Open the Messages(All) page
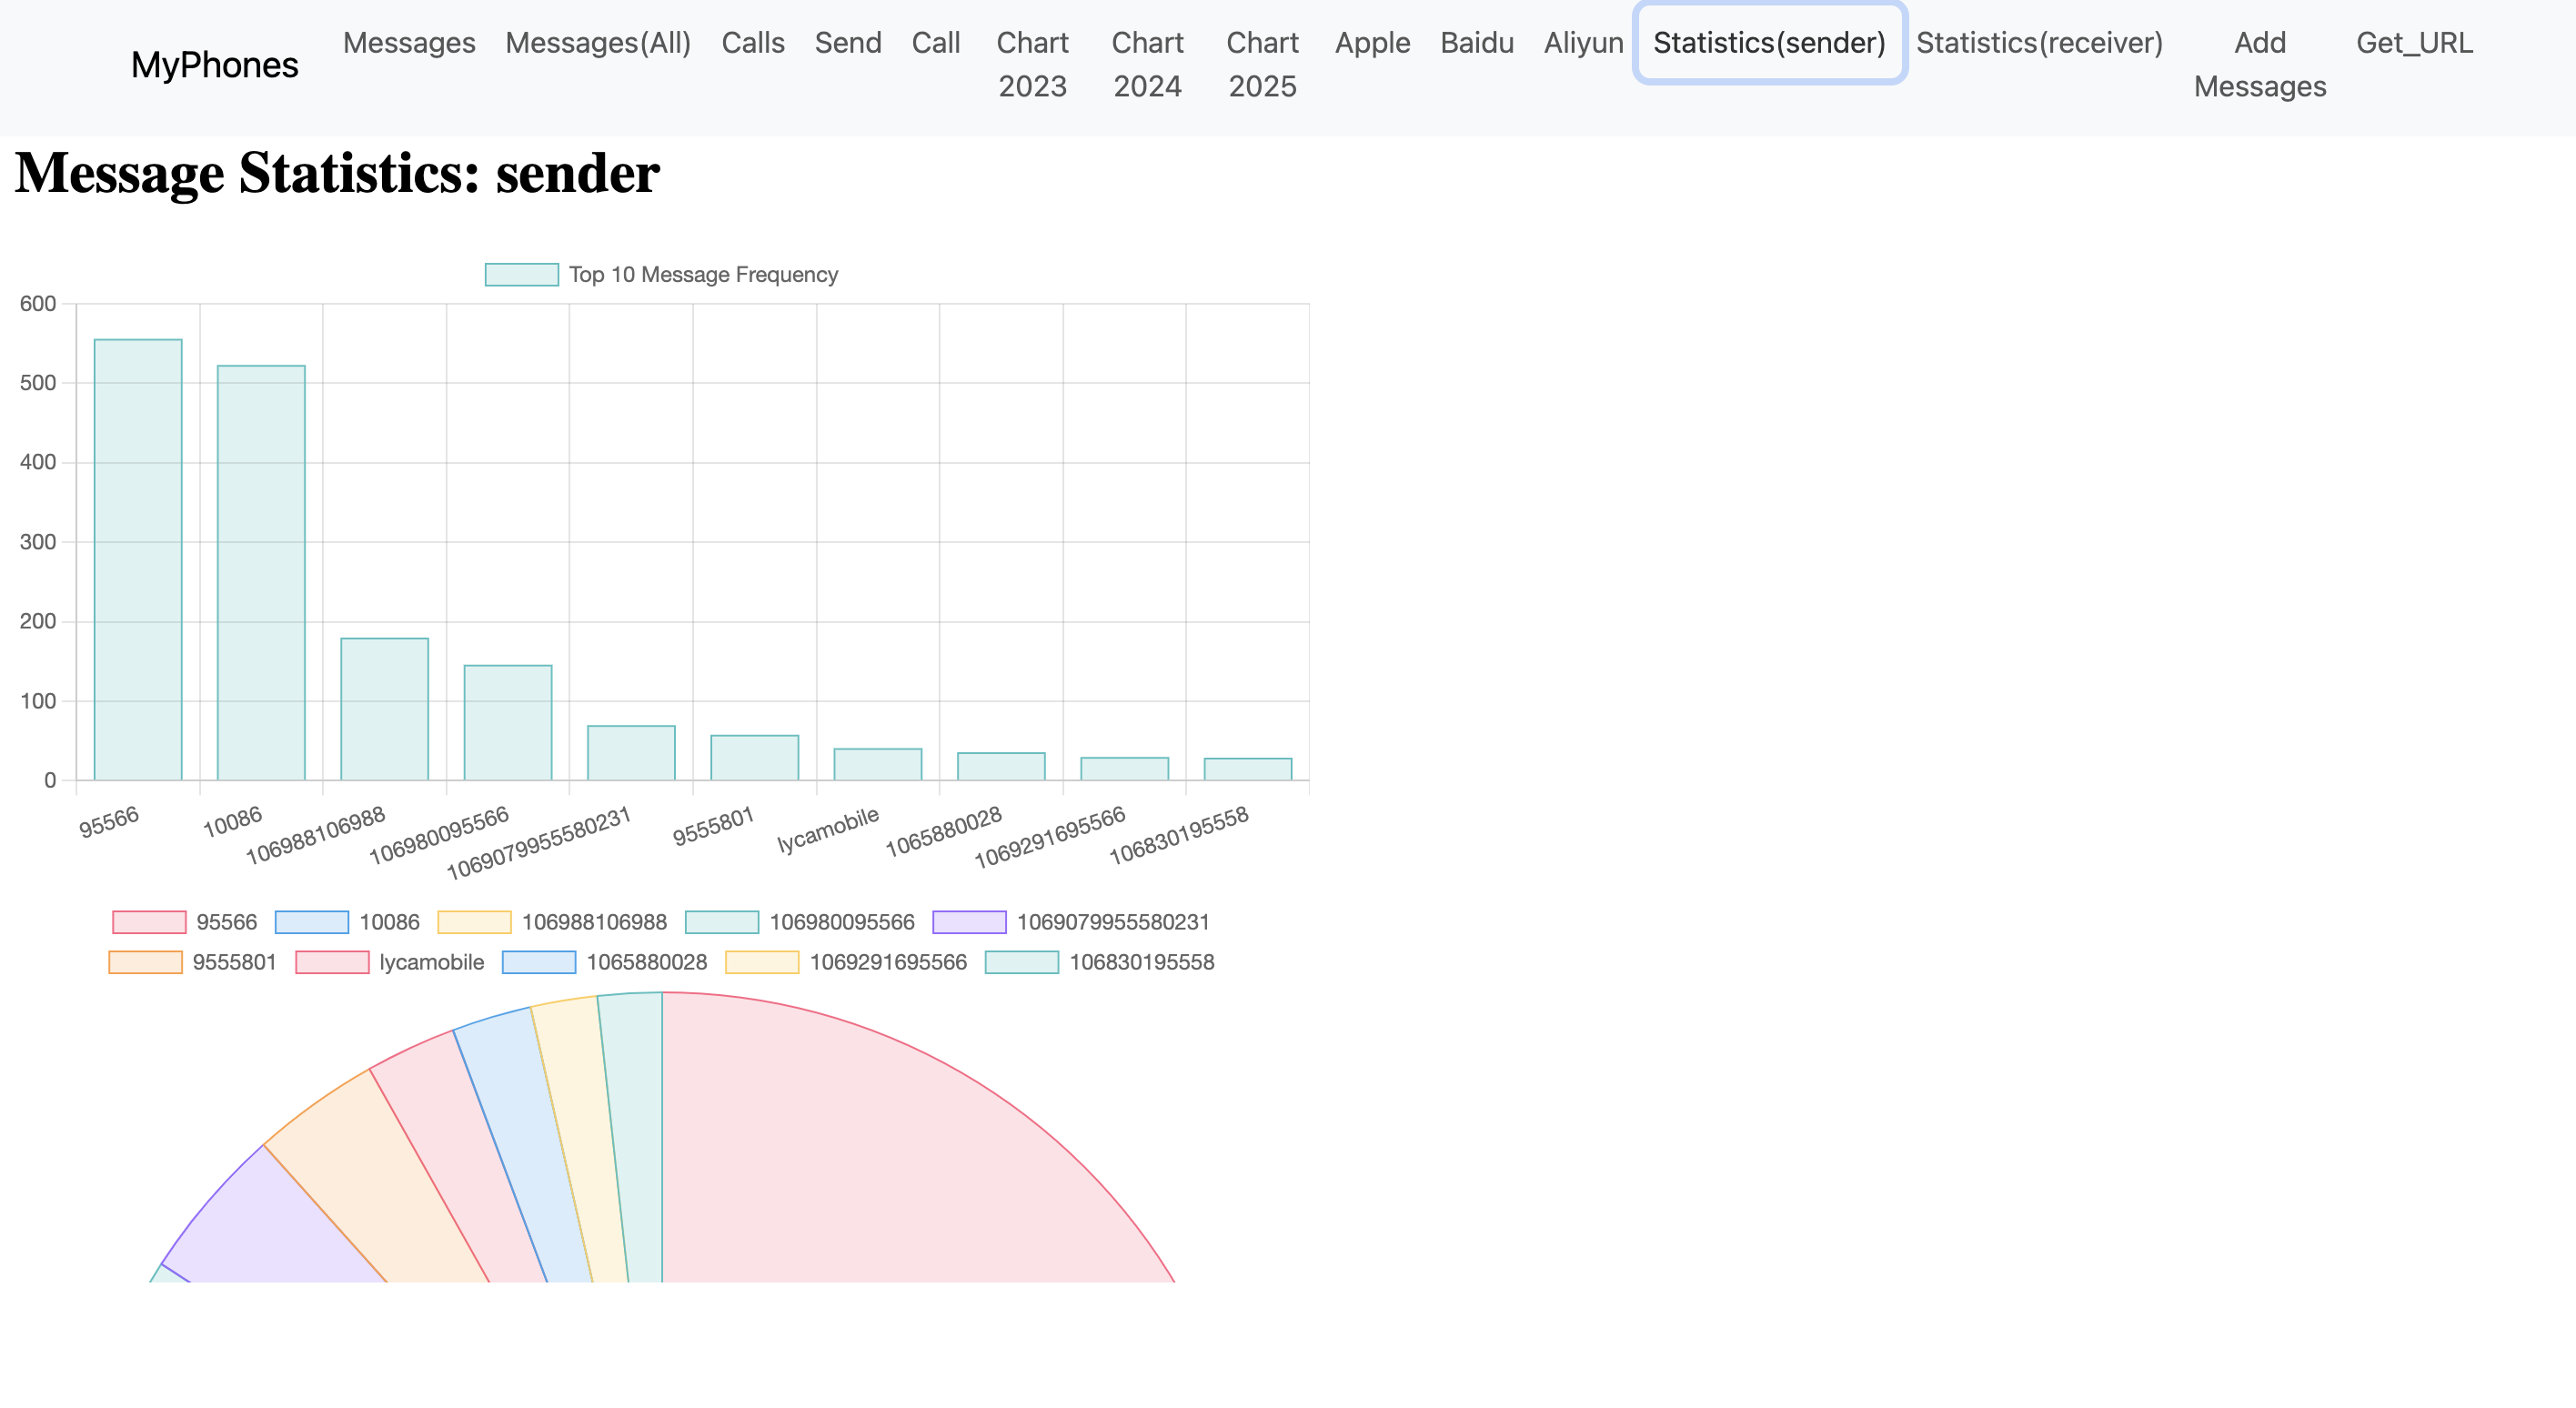The image size is (2576, 1408). click(x=598, y=43)
